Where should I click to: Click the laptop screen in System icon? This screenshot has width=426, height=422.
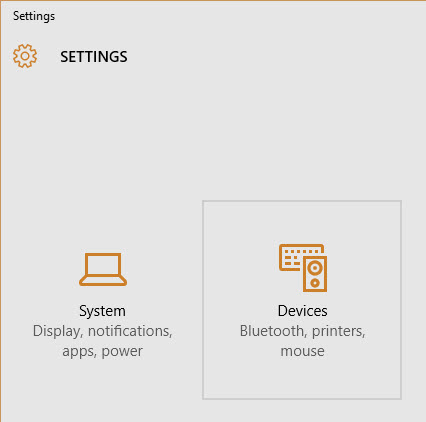coord(103,264)
